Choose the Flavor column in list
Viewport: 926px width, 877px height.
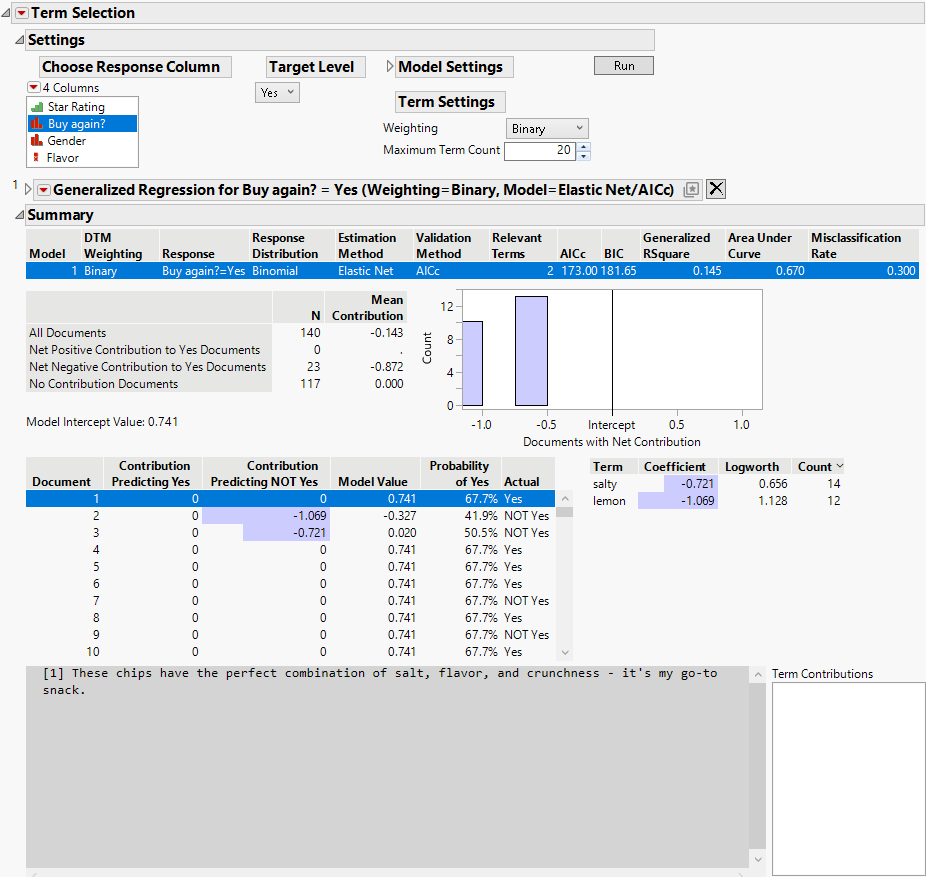point(62,158)
